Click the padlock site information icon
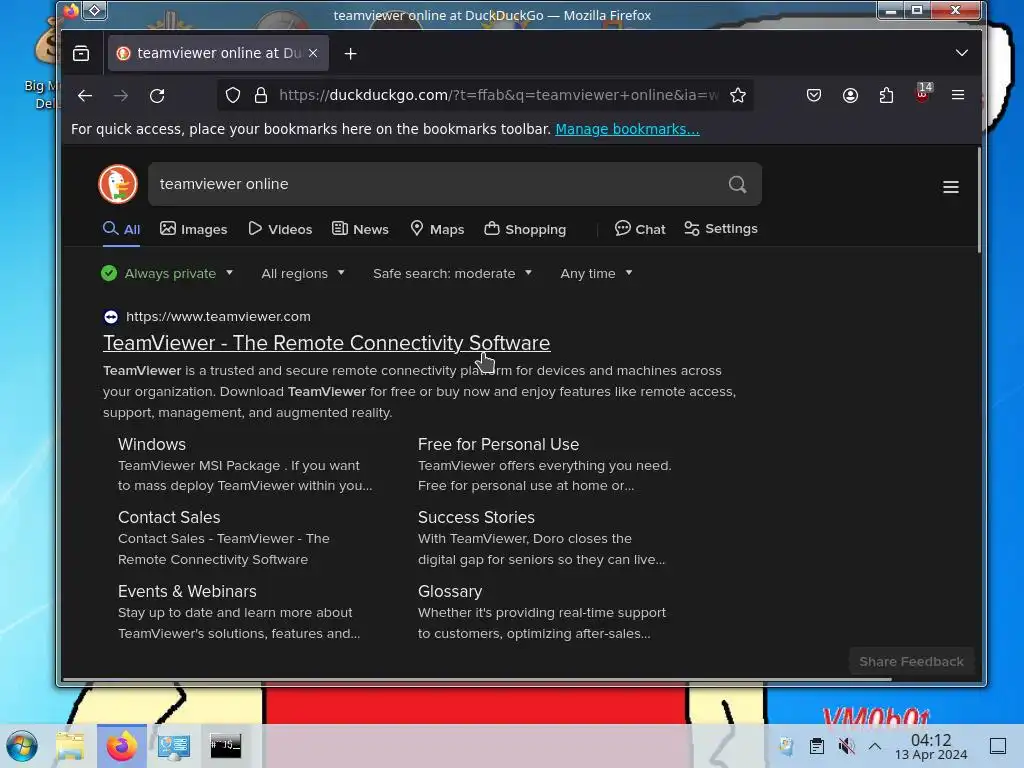1024x768 pixels. click(x=261, y=95)
